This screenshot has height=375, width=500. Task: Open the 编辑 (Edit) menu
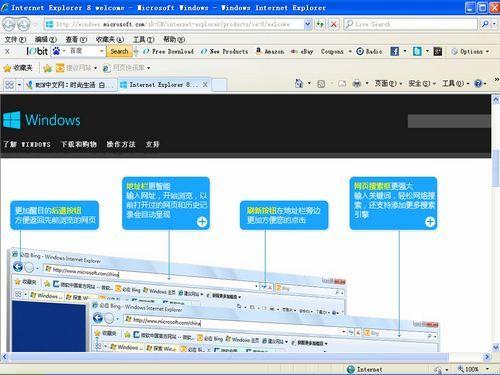click(46, 39)
